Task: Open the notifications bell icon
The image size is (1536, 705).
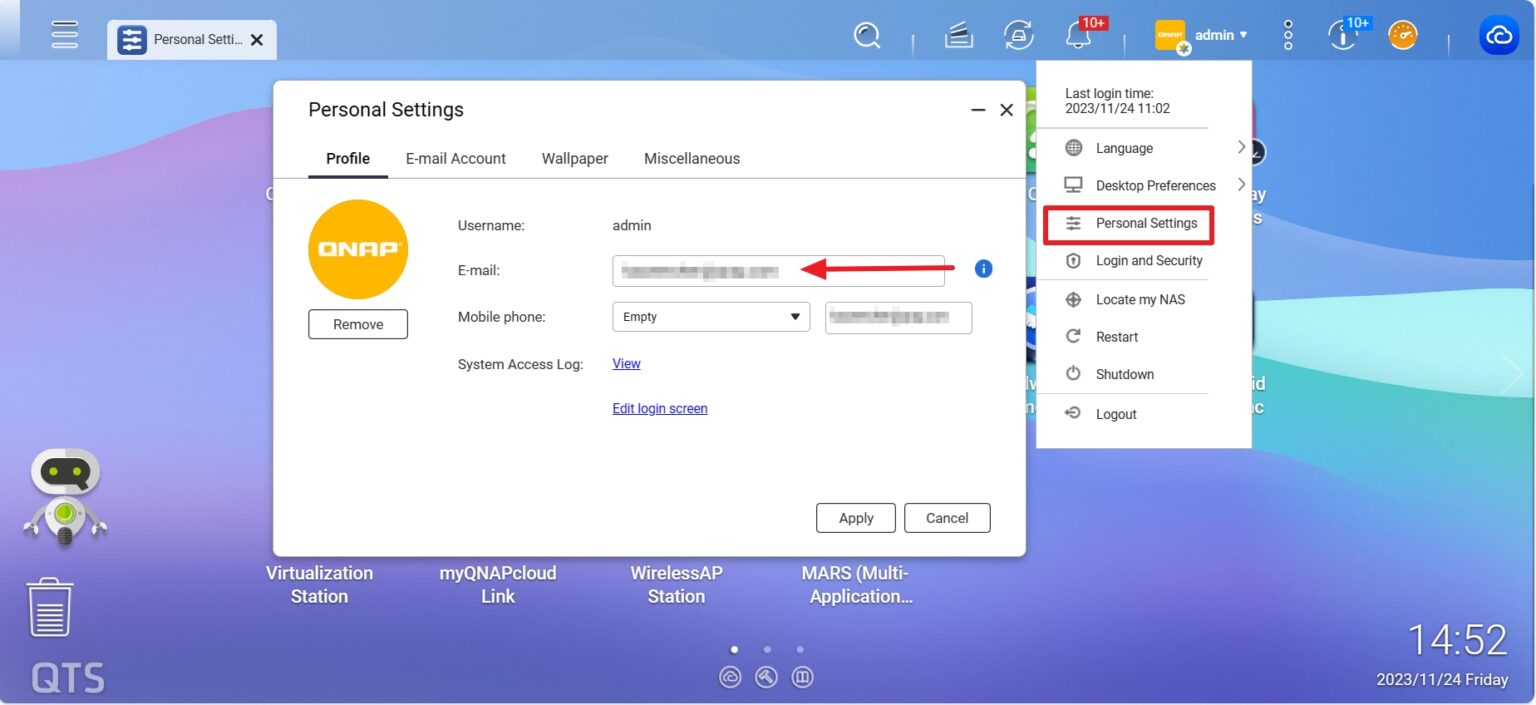Action: coord(1078,36)
